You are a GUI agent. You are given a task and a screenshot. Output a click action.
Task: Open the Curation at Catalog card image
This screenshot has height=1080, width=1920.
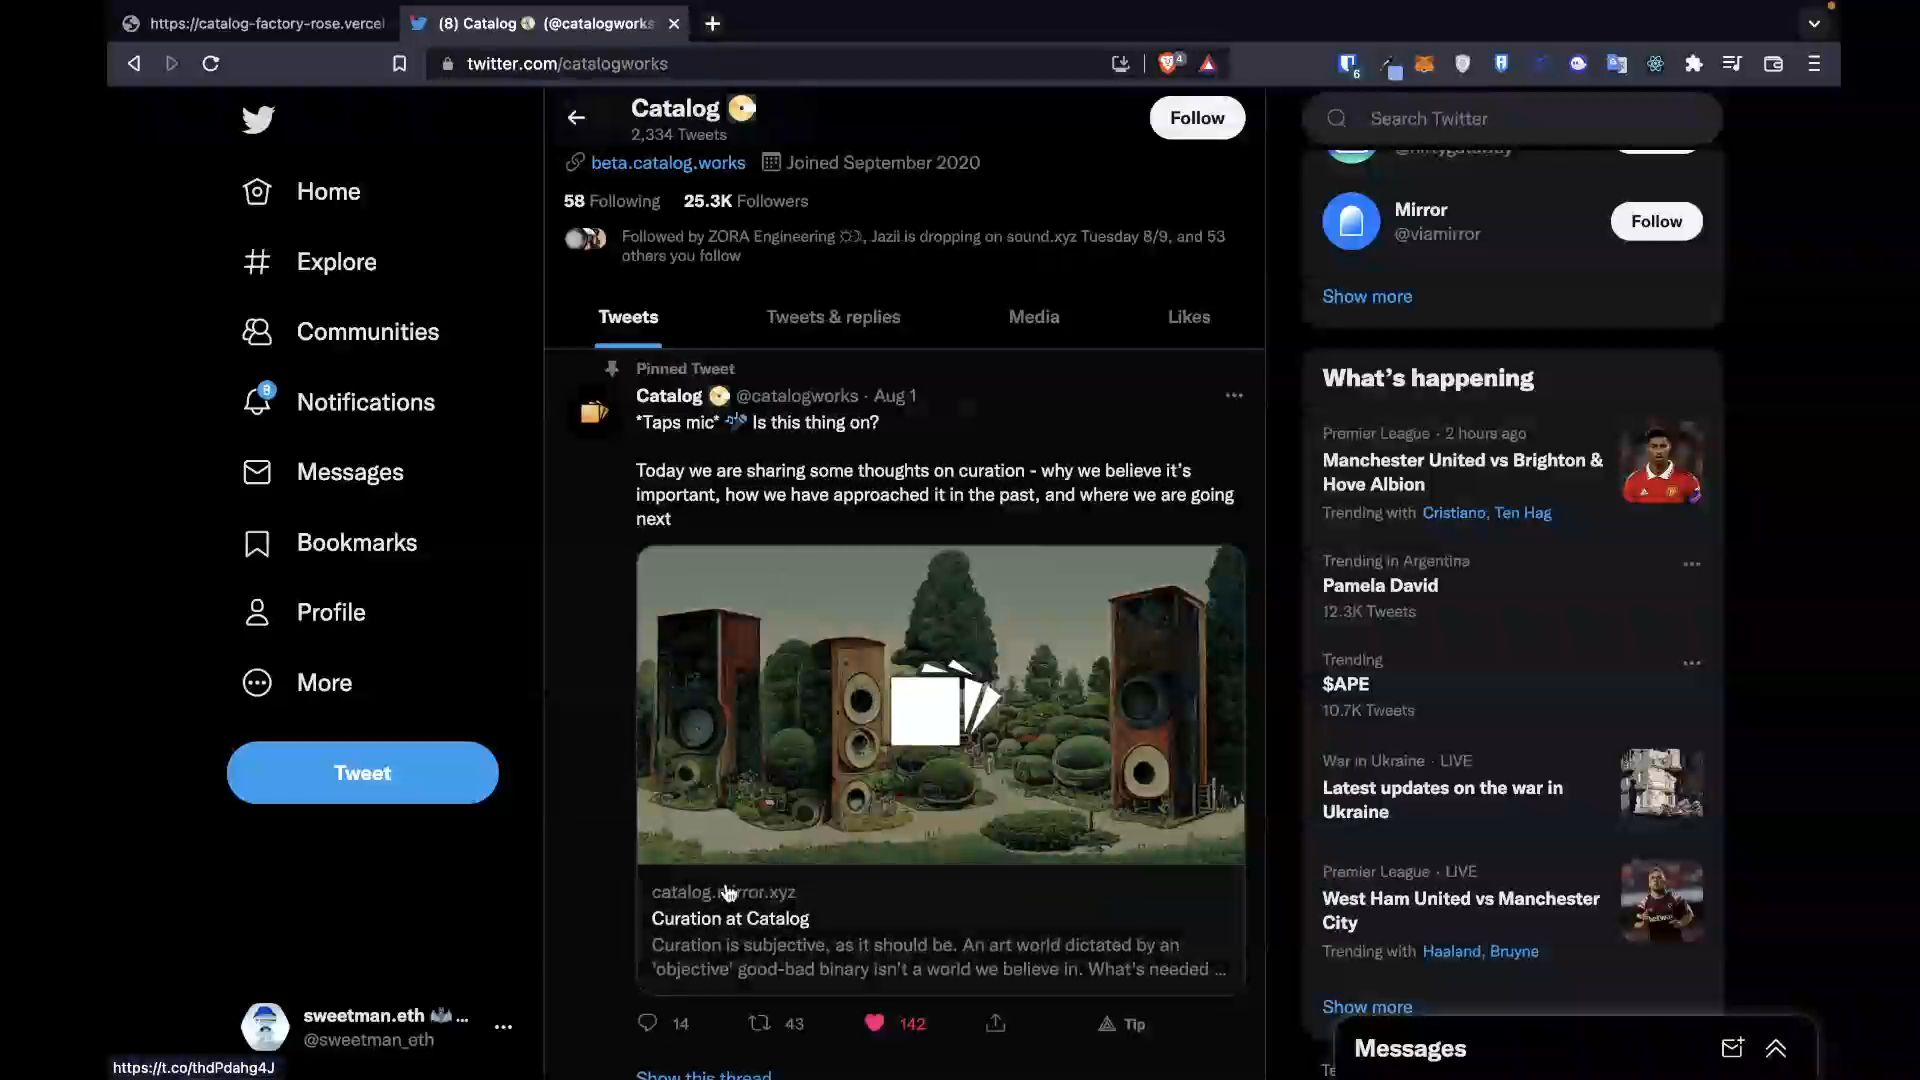(x=940, y=705)
